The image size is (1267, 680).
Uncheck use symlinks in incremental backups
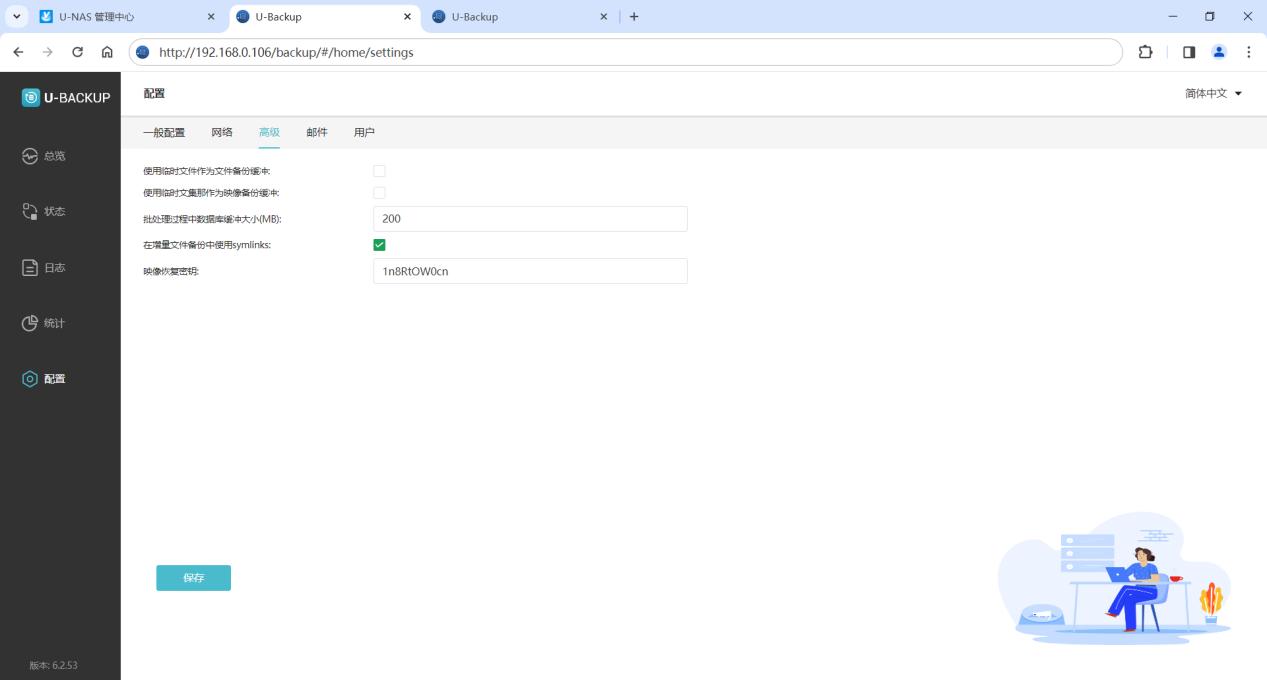pos(379,245)
